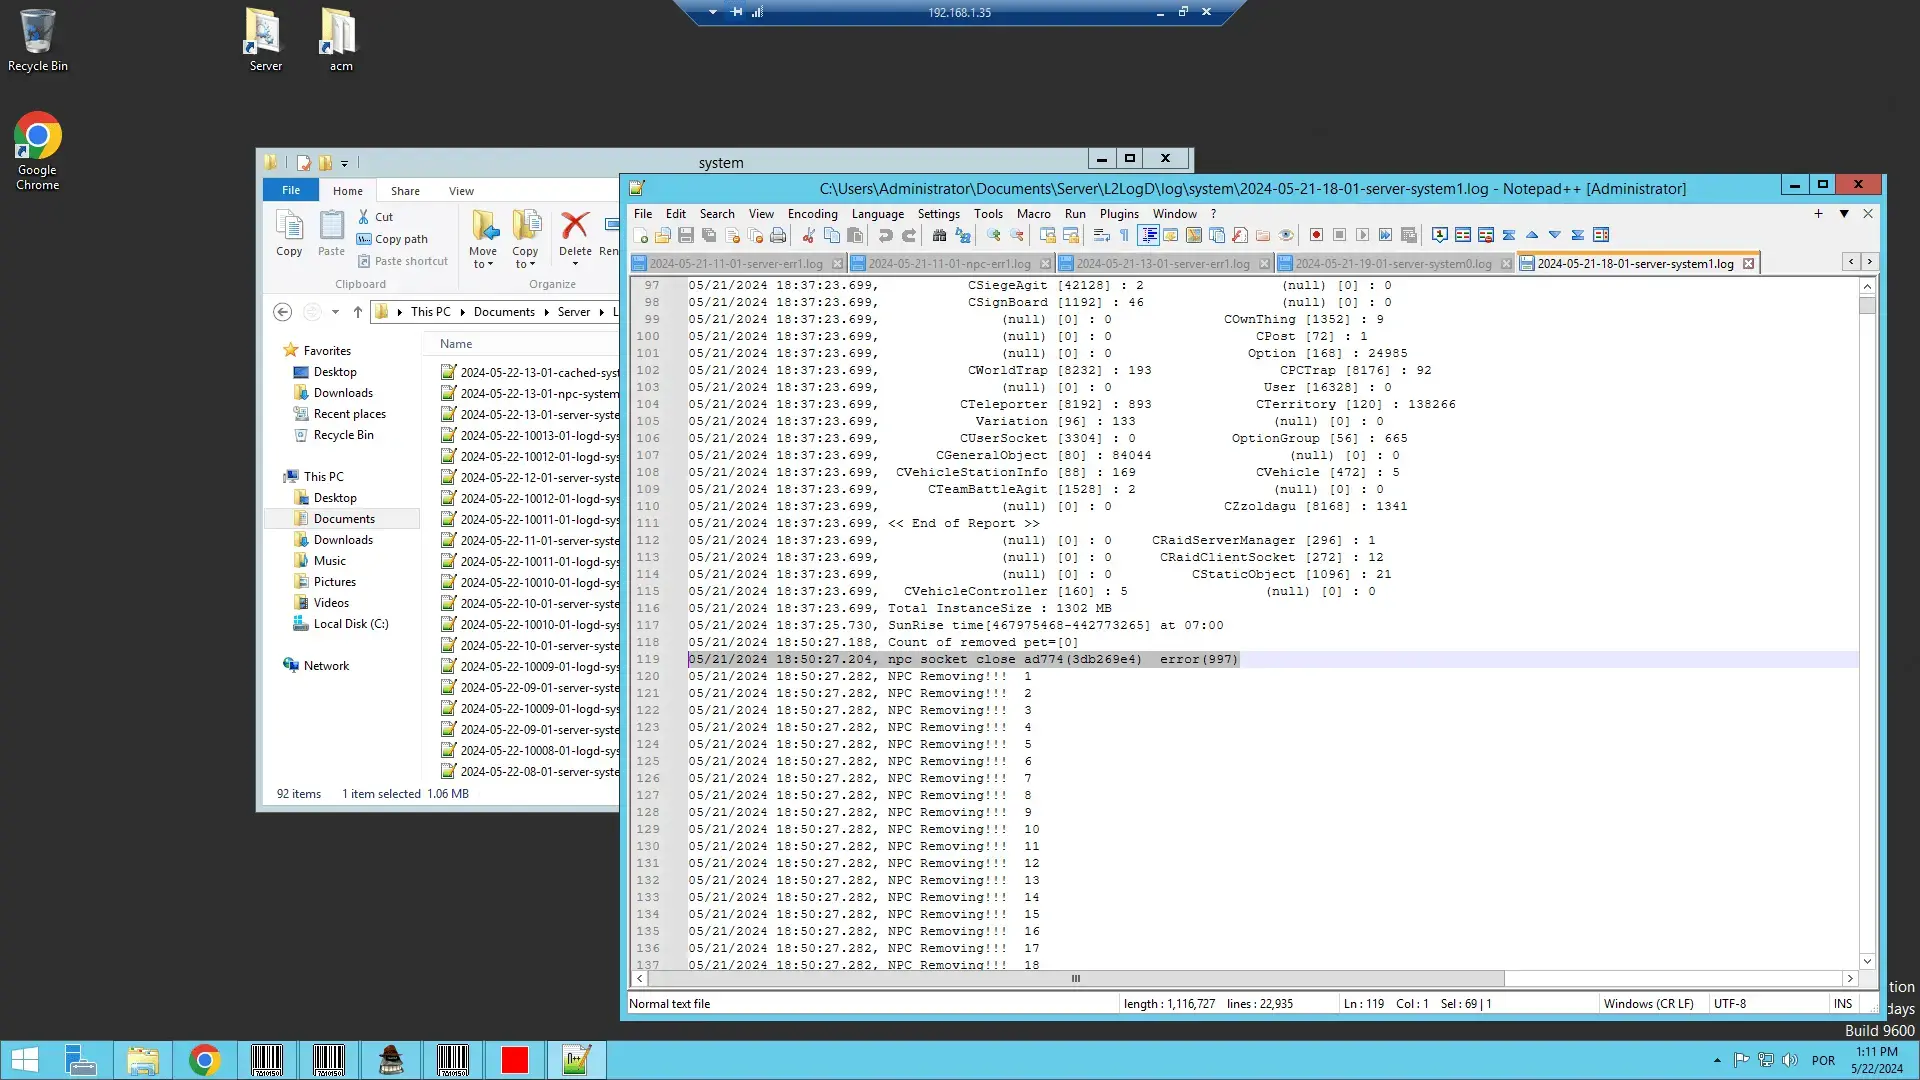Viewport: 1920px width, 1080px height.
Task: Click the vertical scrollbar thumb in Notepad++
Action: tap(1867, 304)
